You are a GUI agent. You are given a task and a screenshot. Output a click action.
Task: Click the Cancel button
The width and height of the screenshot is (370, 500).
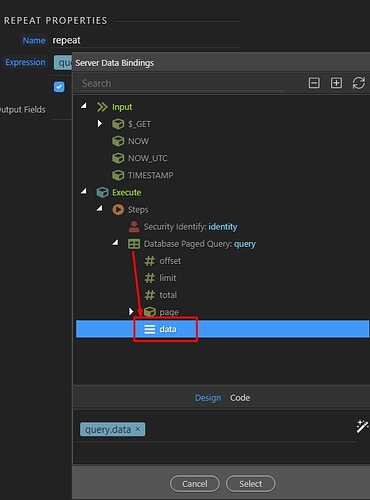tap(195, 484)
